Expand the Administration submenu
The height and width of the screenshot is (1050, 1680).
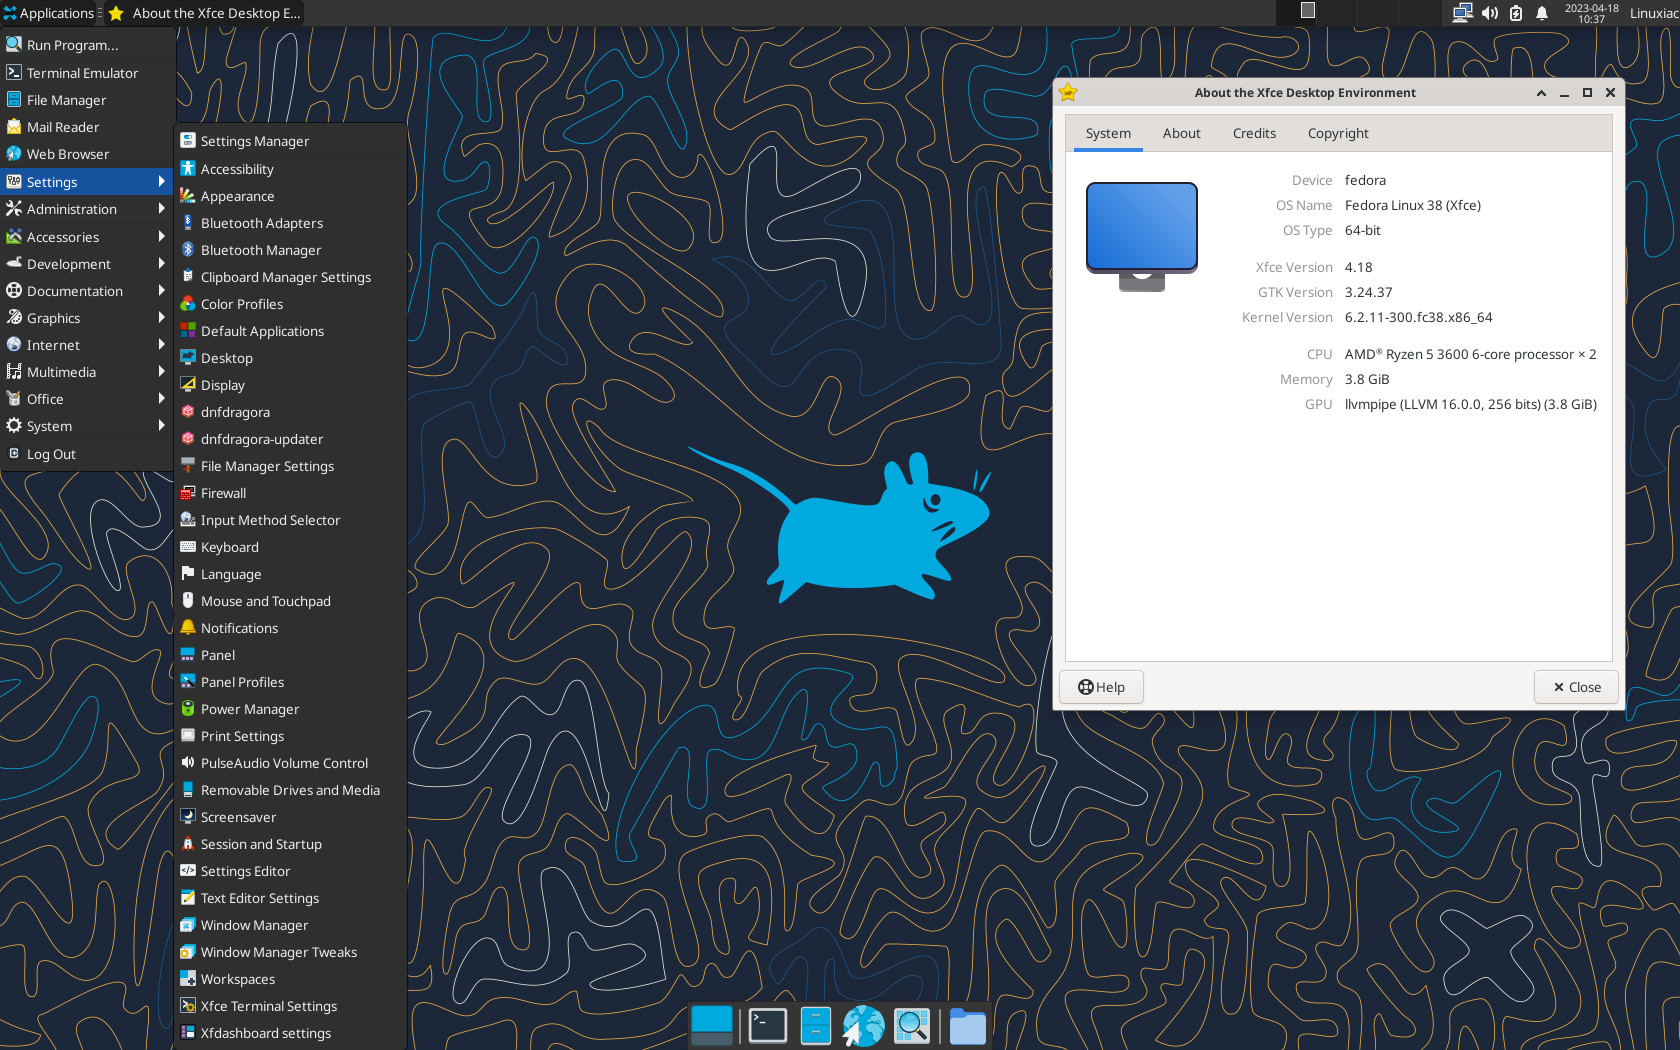(x=86, y=209)
